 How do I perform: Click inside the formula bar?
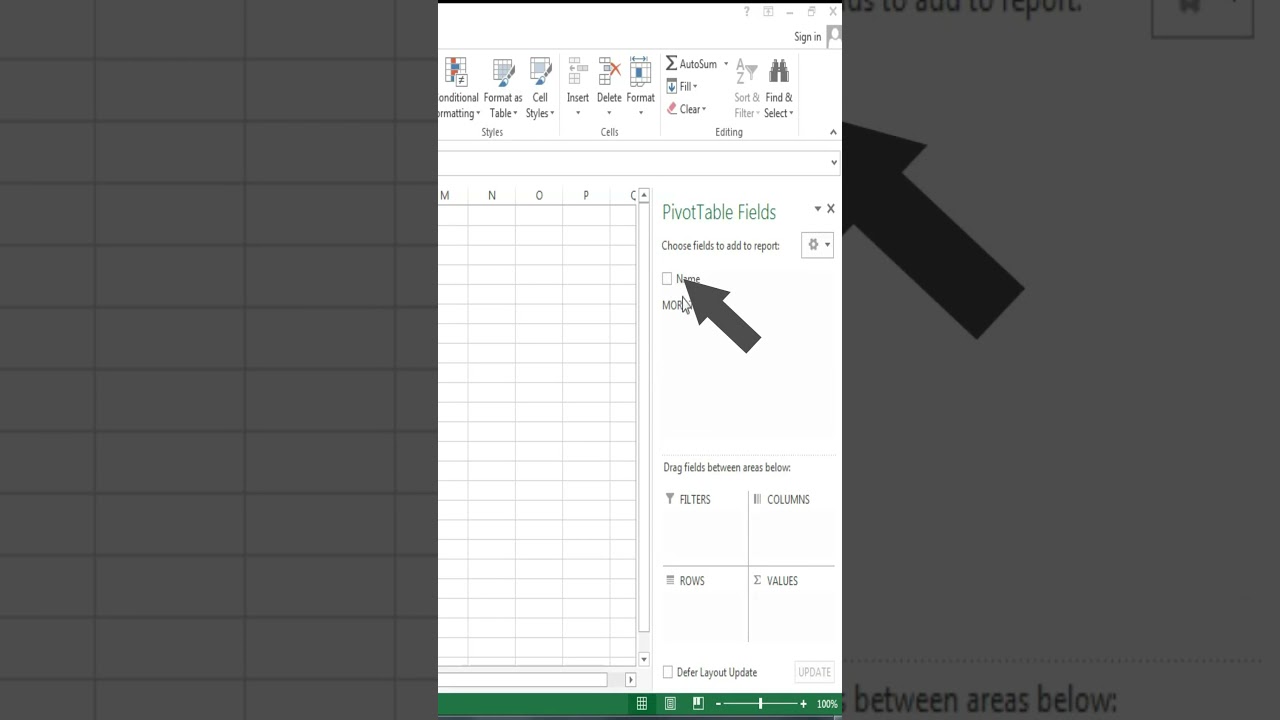pos(632,162)
